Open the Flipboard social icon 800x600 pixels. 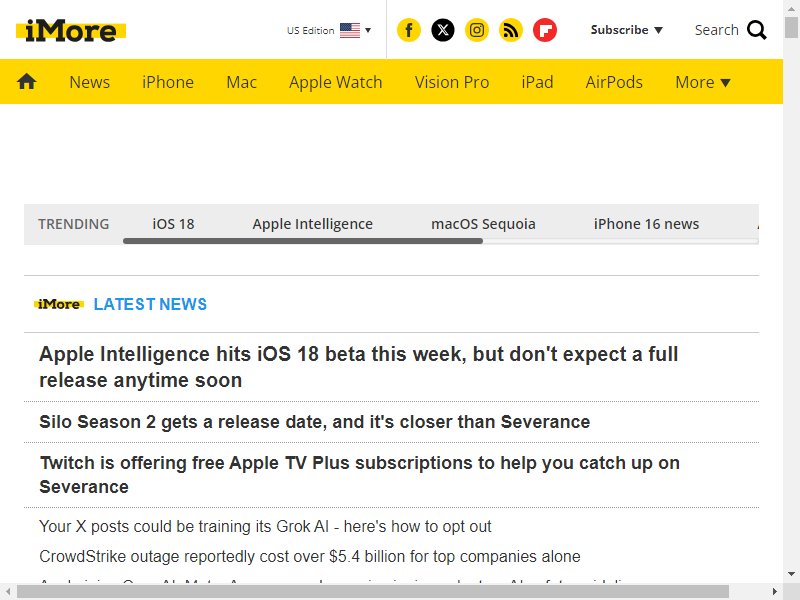tap(545, 30)
